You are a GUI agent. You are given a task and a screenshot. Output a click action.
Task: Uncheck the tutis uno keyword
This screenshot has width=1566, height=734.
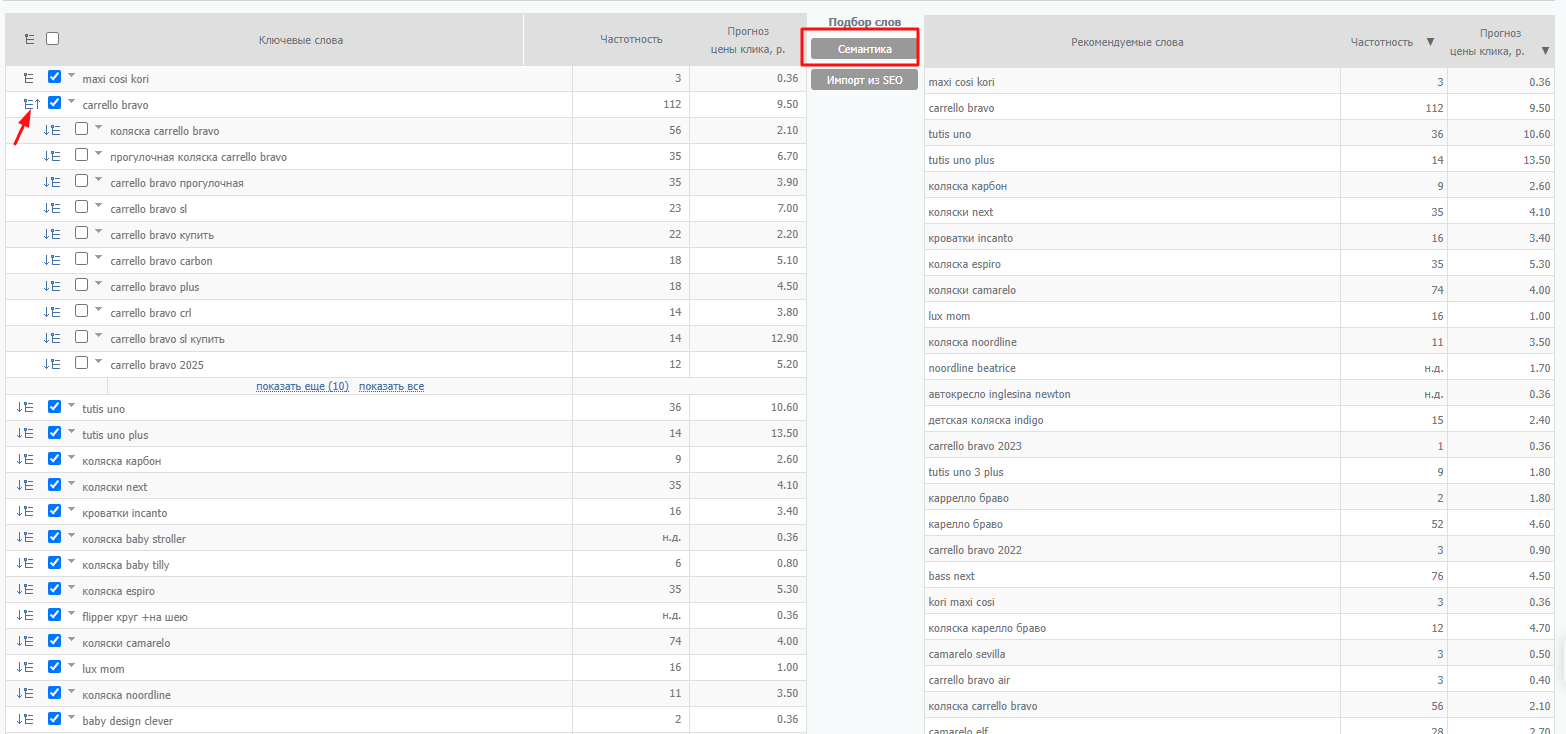[x=55, y=407]
